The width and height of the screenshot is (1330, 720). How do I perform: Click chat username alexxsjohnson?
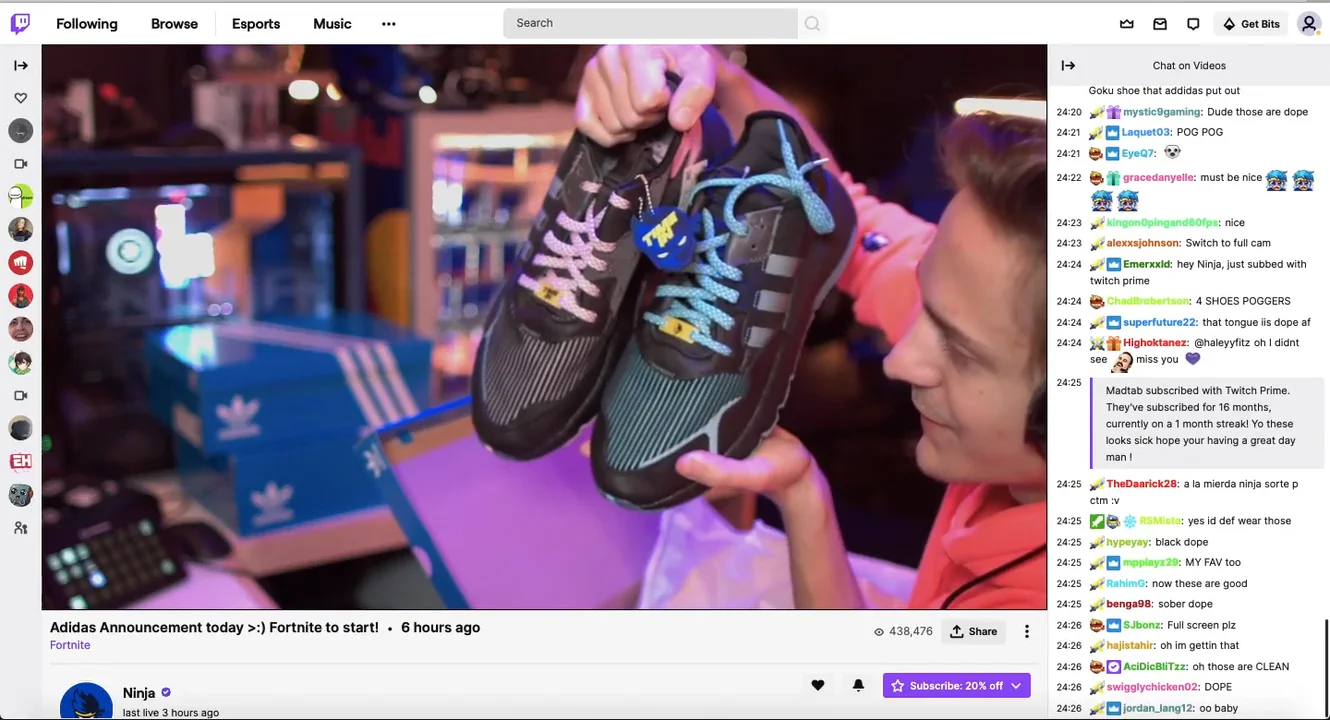[1143, 243]
